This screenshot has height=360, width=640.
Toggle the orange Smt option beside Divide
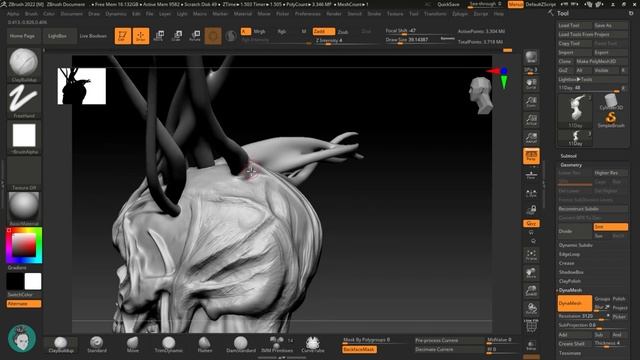(611, 227)
